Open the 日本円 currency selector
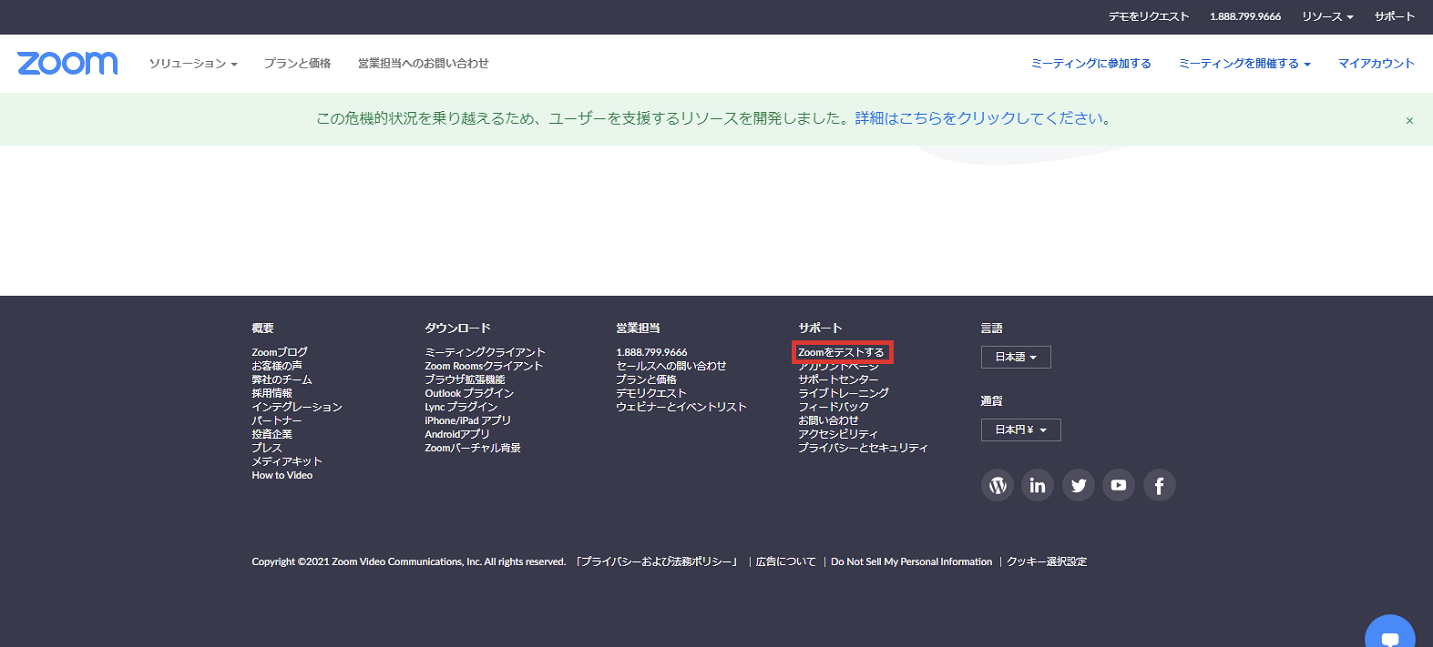Screen dimensions: 1433x647 (x=1020, y=429)
